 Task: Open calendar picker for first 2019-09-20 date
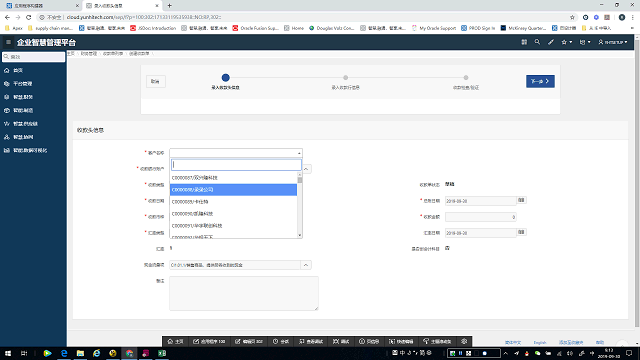[521, 200]
